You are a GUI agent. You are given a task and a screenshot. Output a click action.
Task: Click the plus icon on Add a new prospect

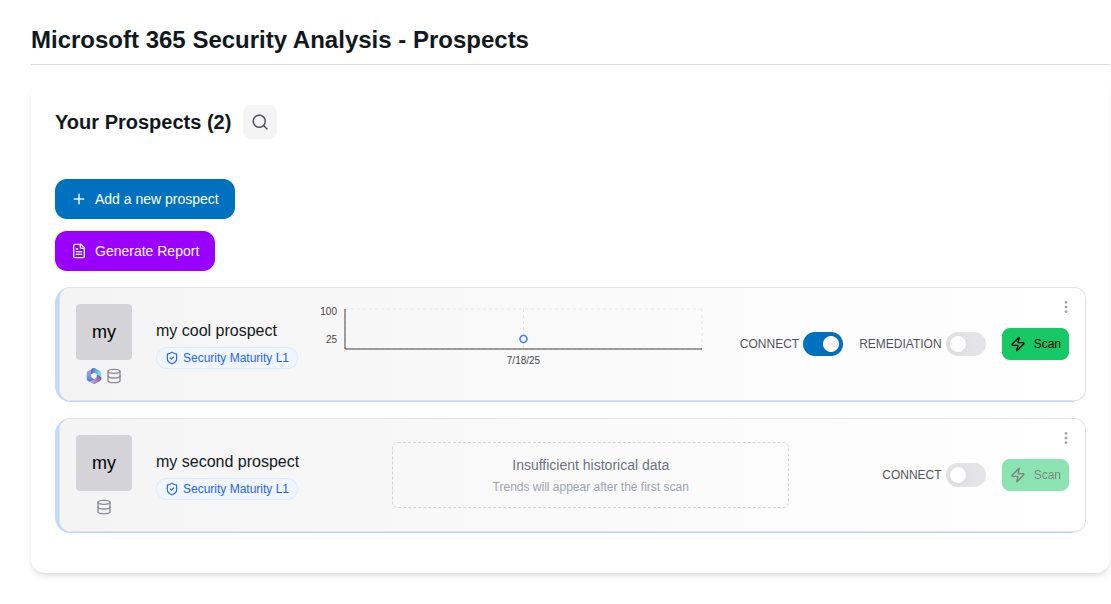[x=77, y=198]
